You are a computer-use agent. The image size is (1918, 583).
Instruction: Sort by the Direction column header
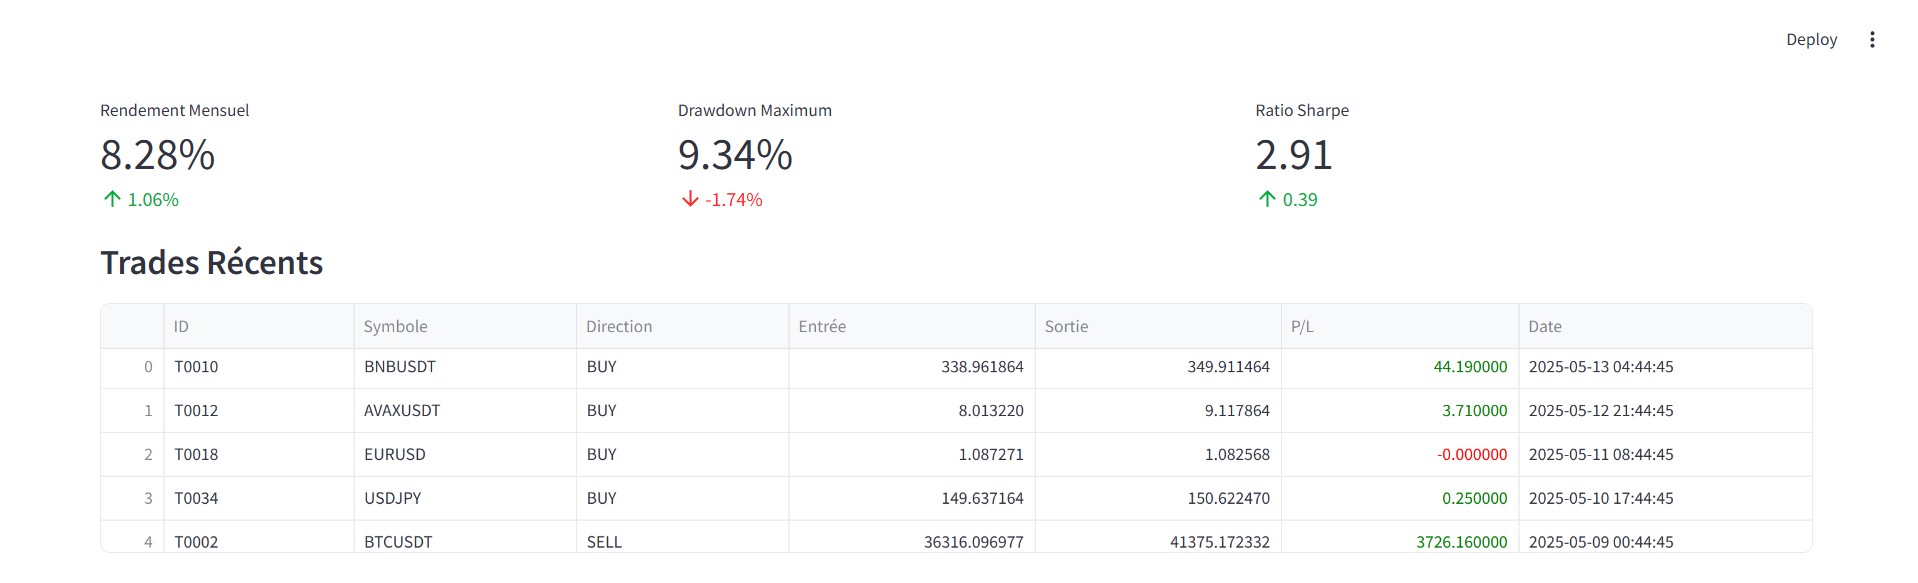682,326
